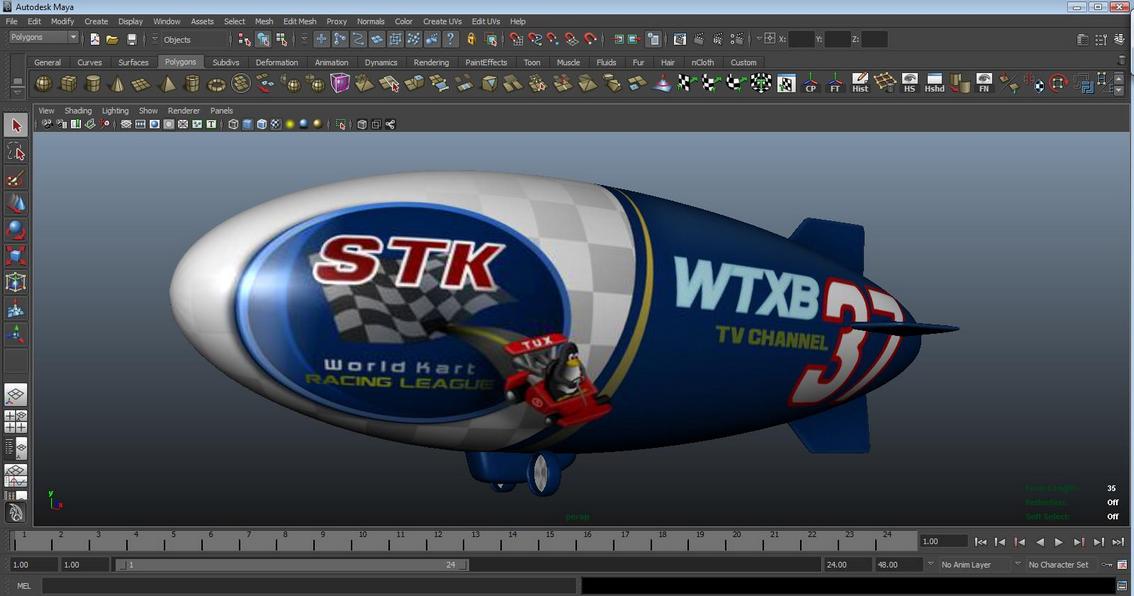Click the Hist shelf button

click(x=860, y=84)
